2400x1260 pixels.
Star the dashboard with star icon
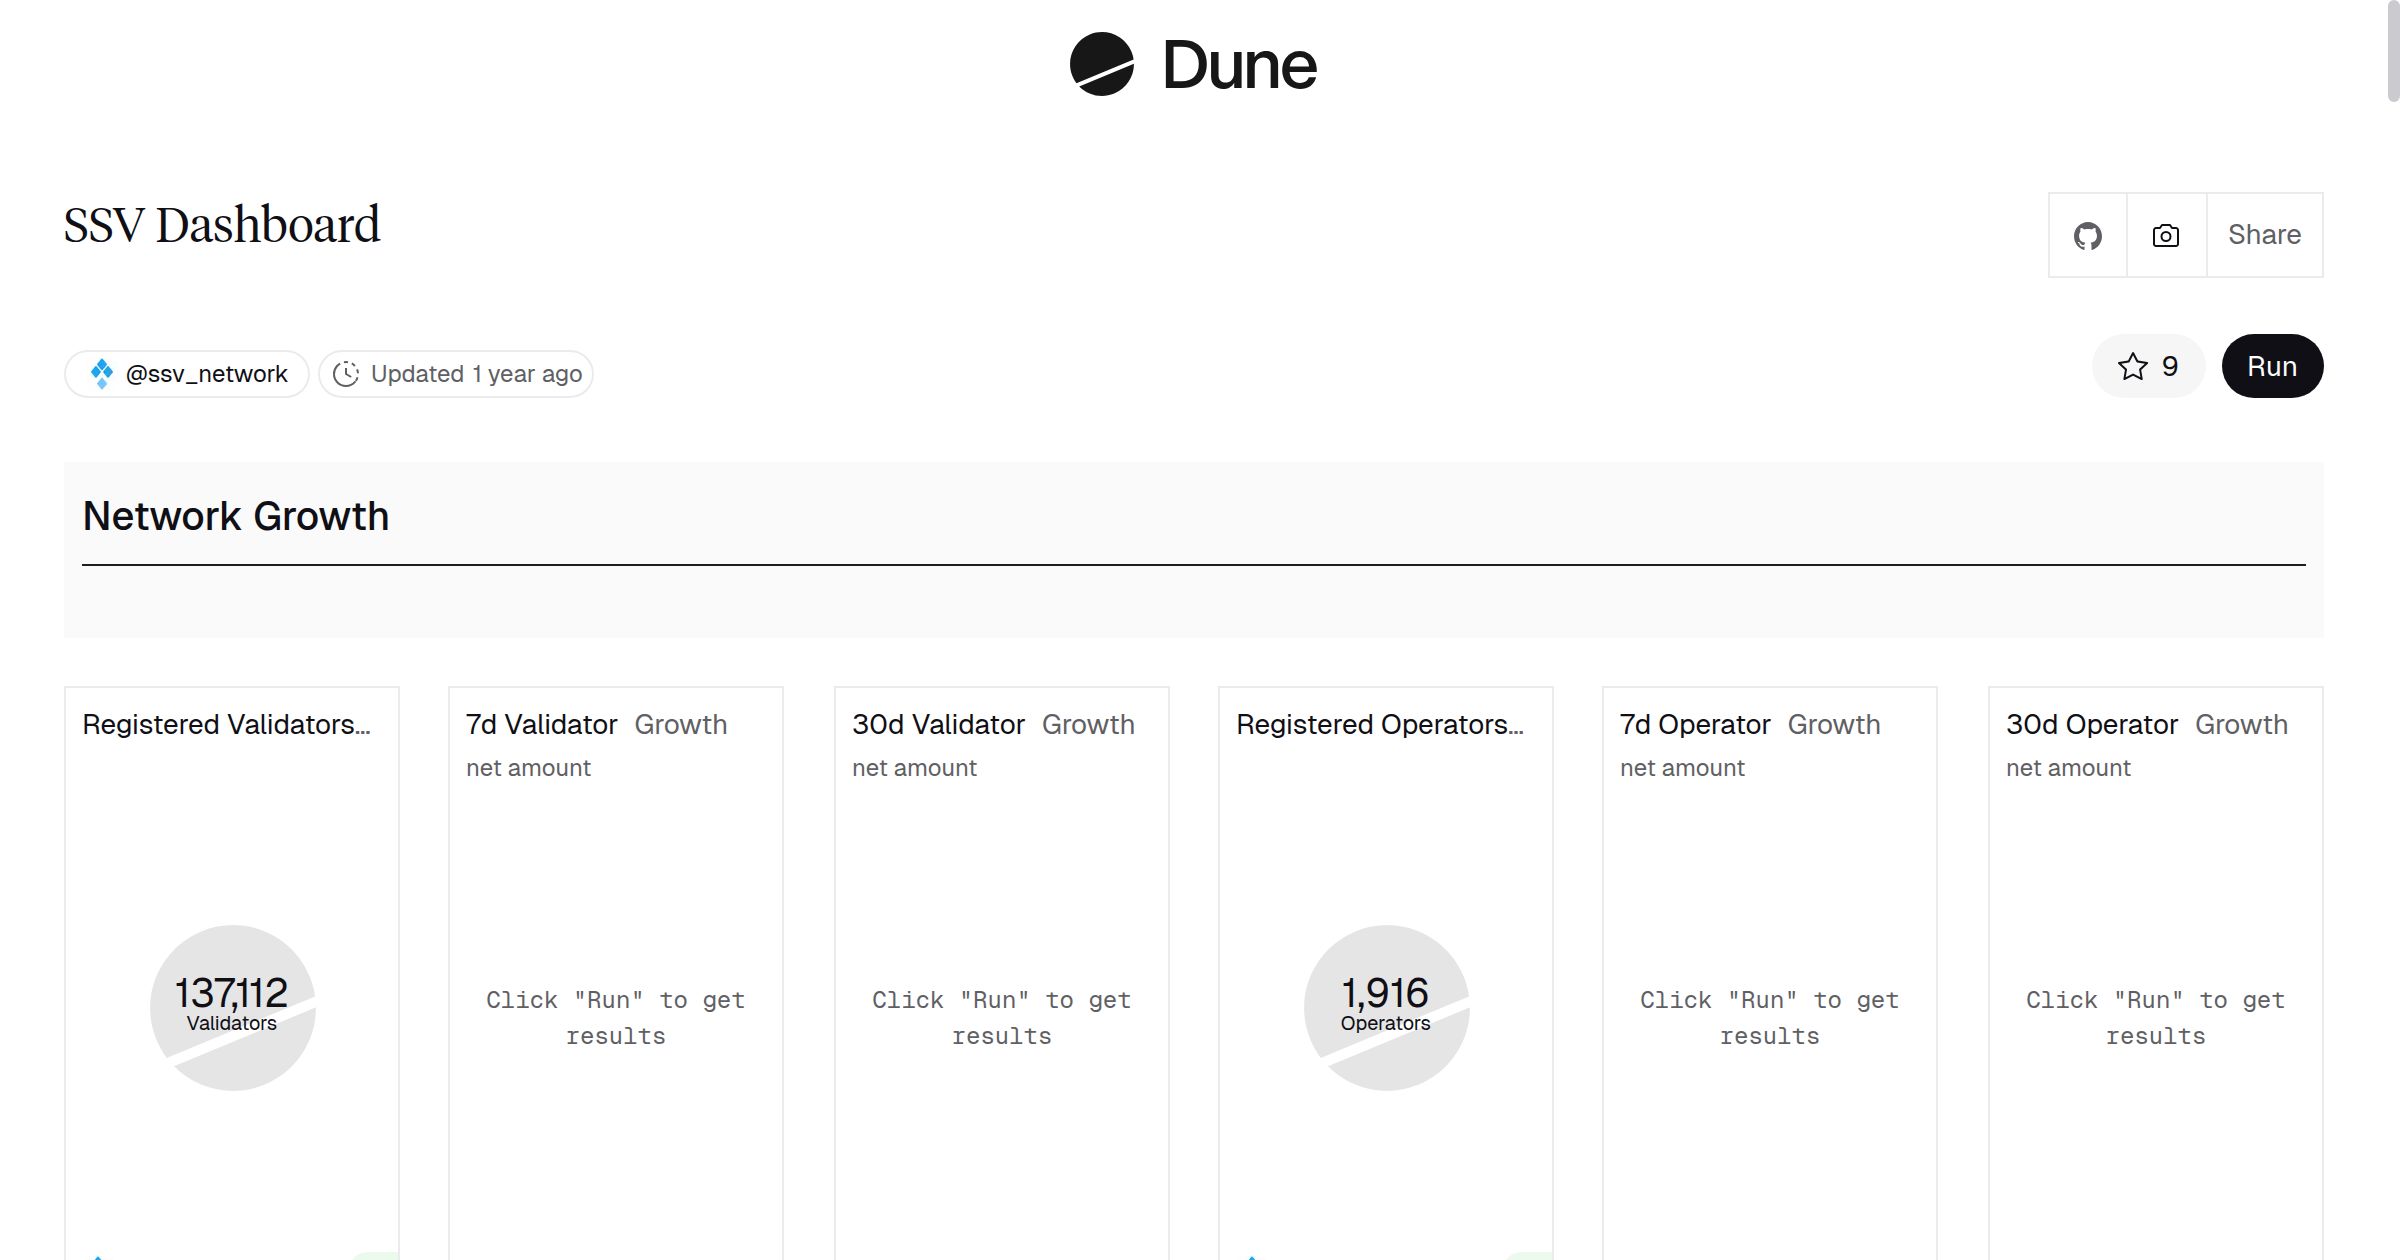(x=2132, y=367)
